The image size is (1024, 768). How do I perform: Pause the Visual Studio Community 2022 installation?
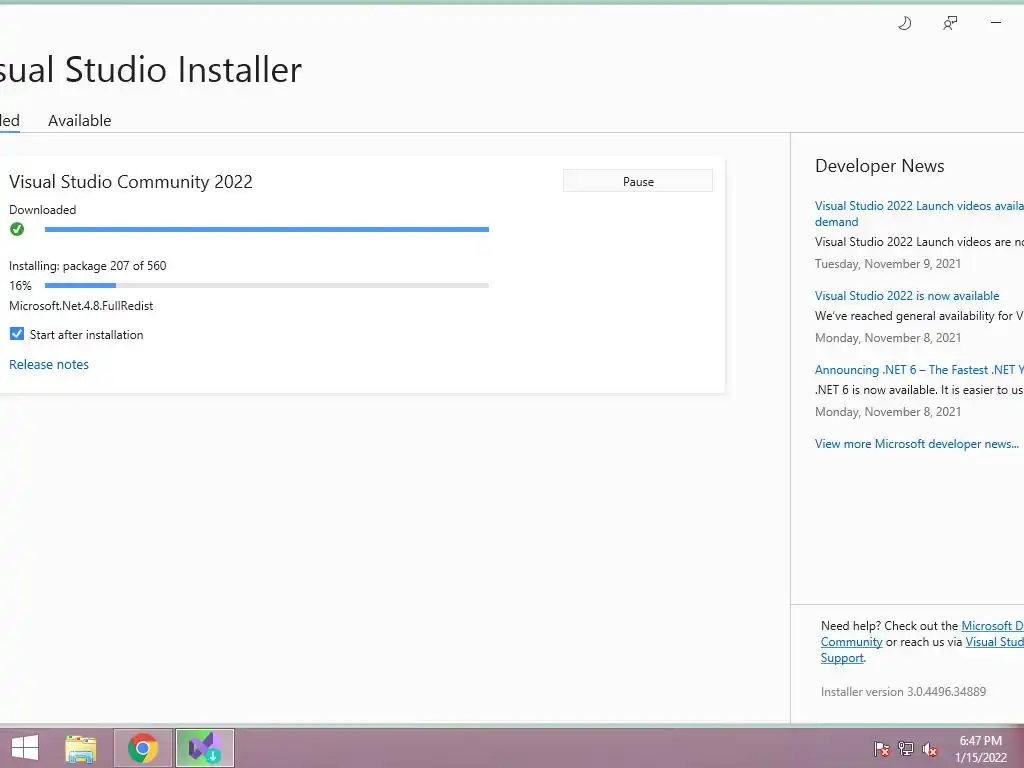(x=638, y=181)
